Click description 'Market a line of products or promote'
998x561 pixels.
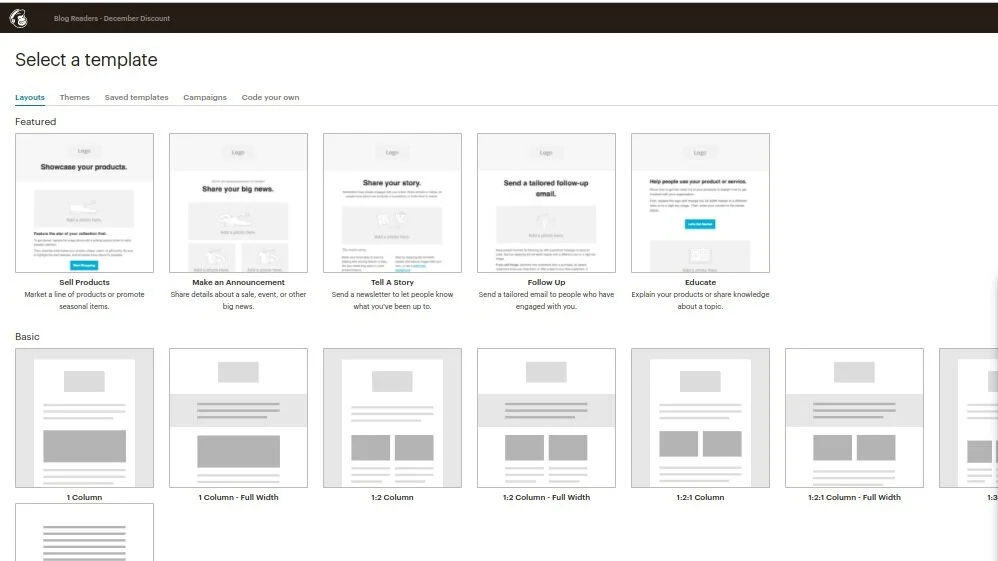click(x=85, y=295)
